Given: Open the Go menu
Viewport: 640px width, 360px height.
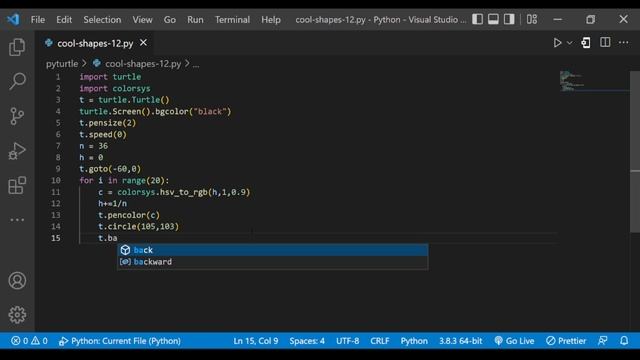Looking at the screenshot, I should [169, 20].
